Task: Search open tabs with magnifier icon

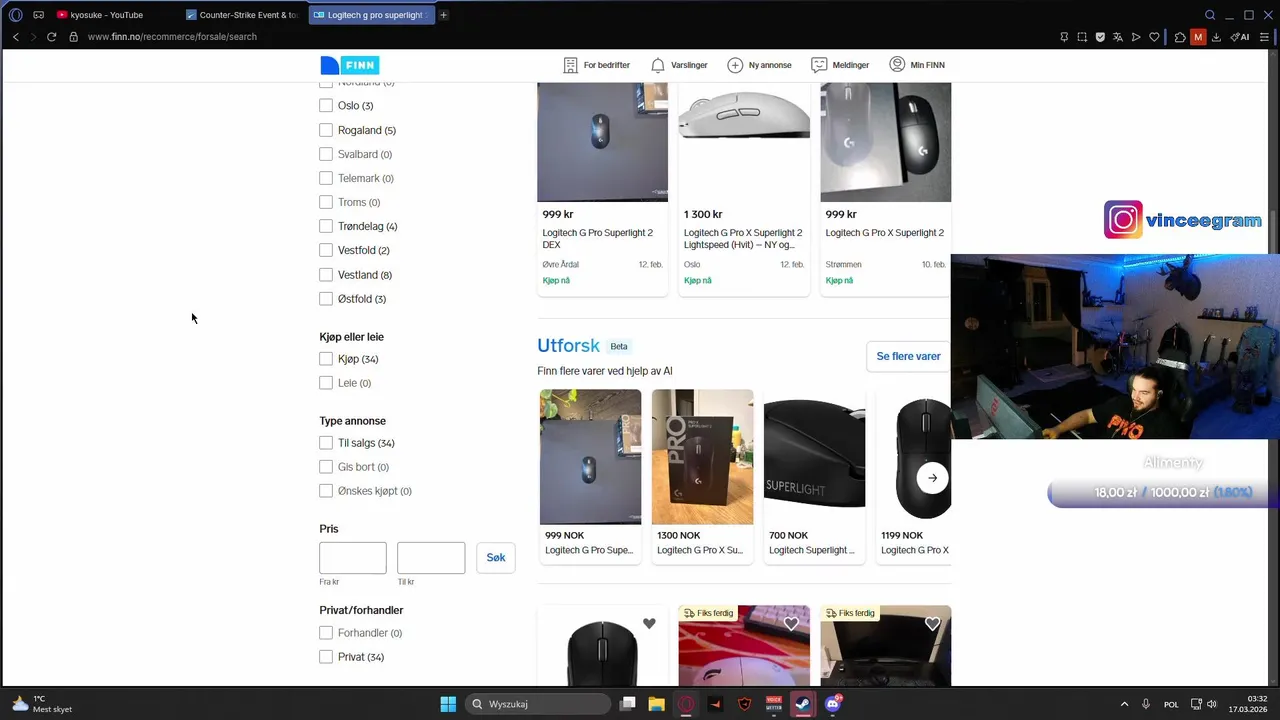Action: pos(1210,15)
